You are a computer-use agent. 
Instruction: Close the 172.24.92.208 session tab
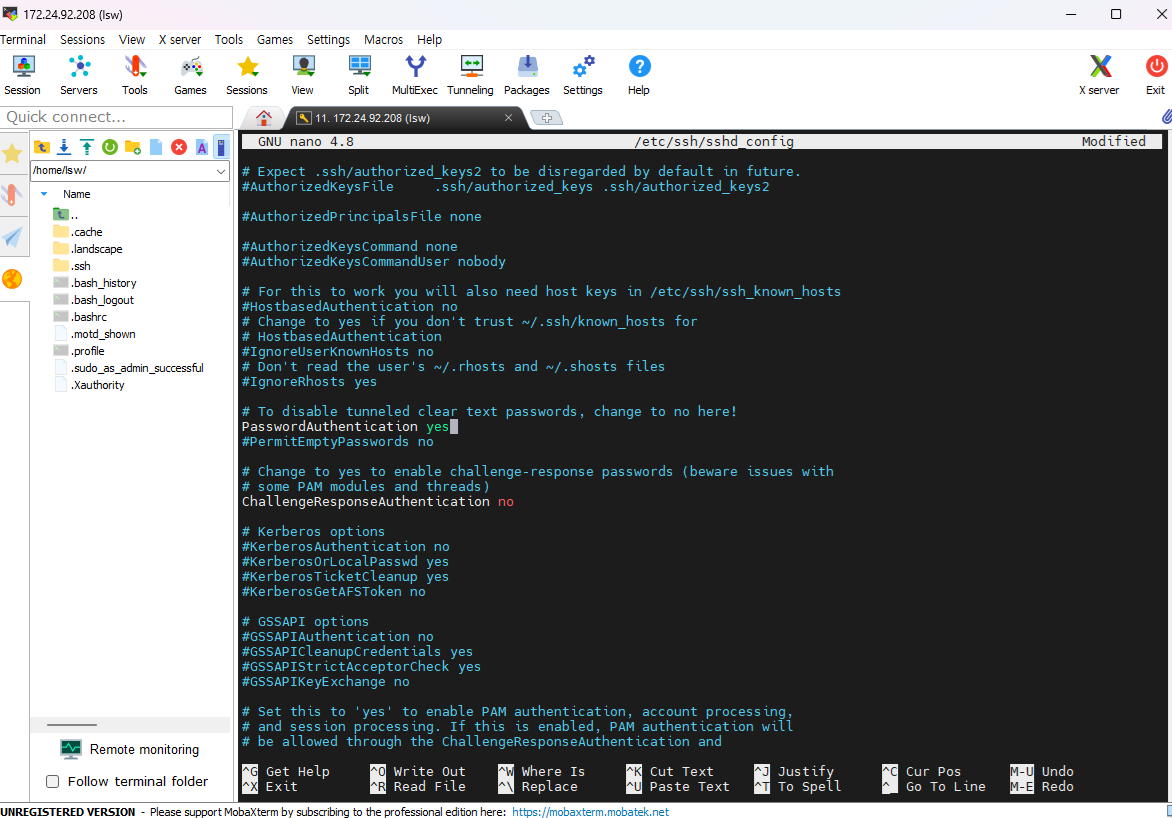[x=508, y=117]
